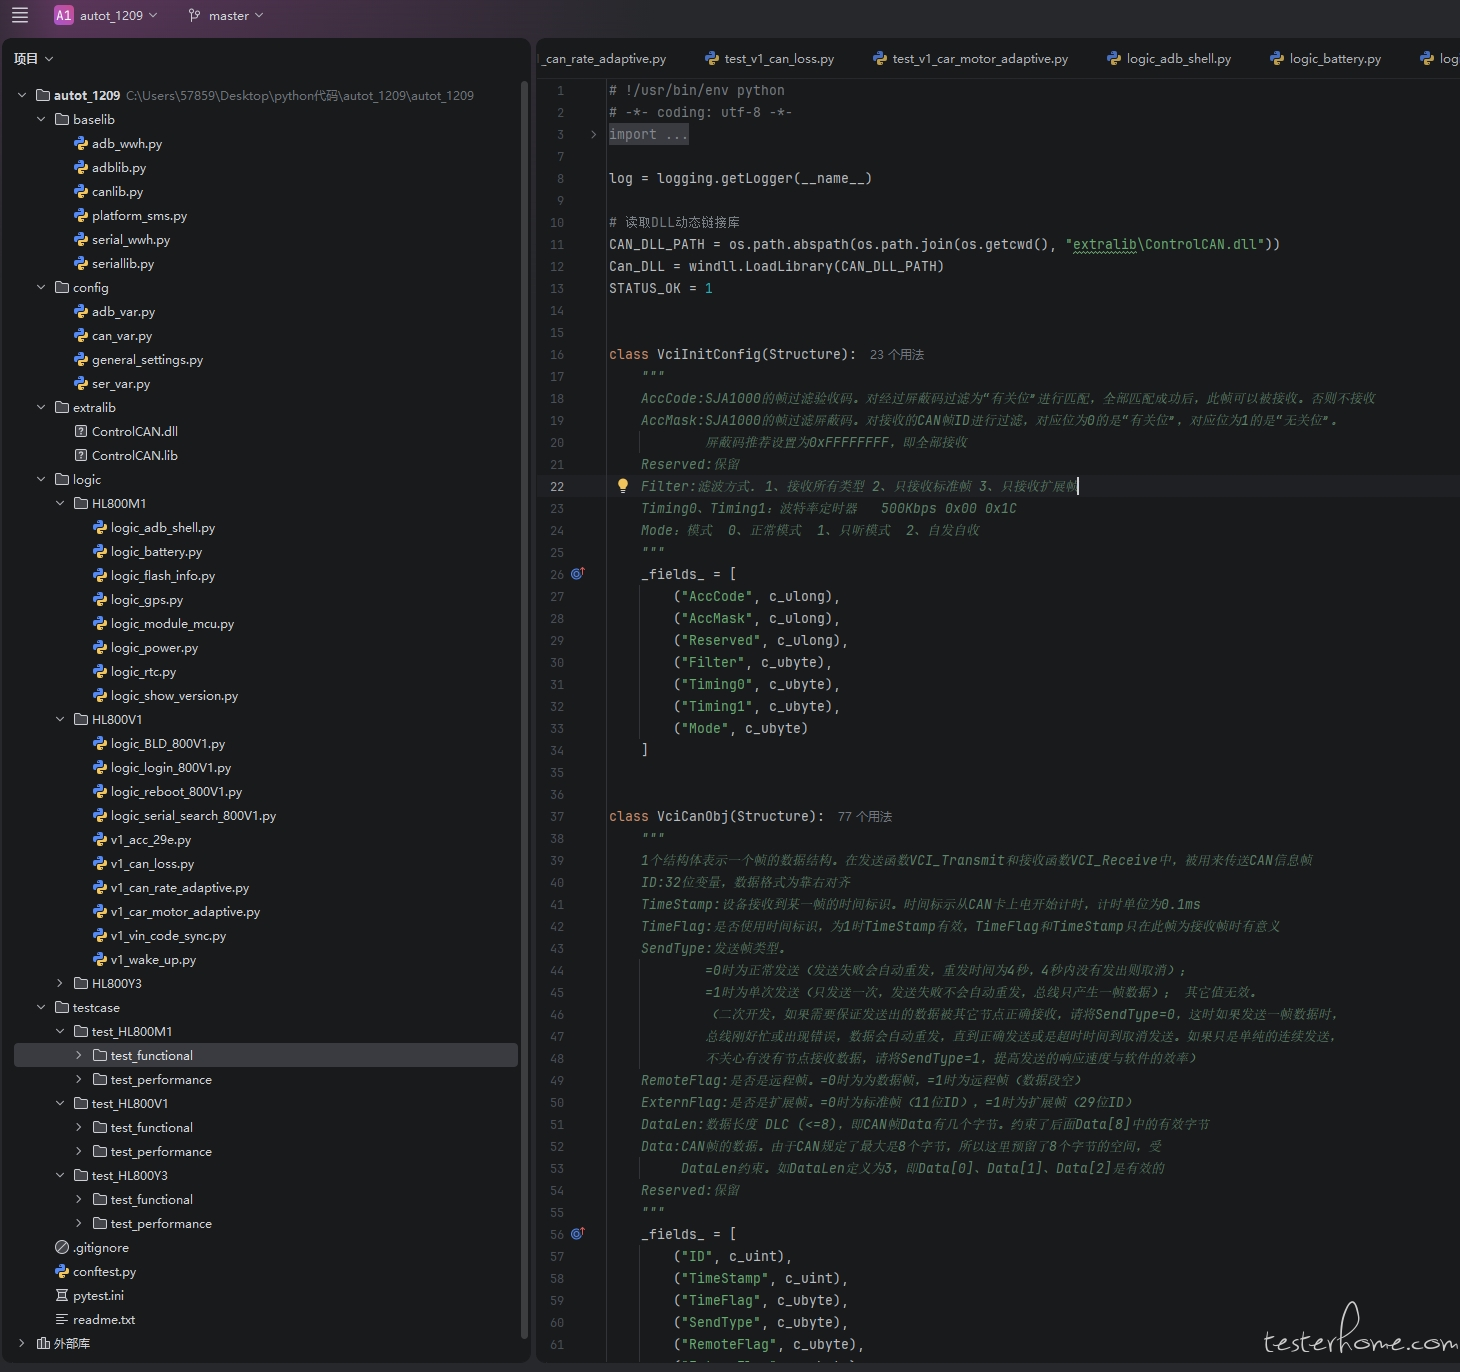Click the ControlCAN.dll file icon

point(81,431)
